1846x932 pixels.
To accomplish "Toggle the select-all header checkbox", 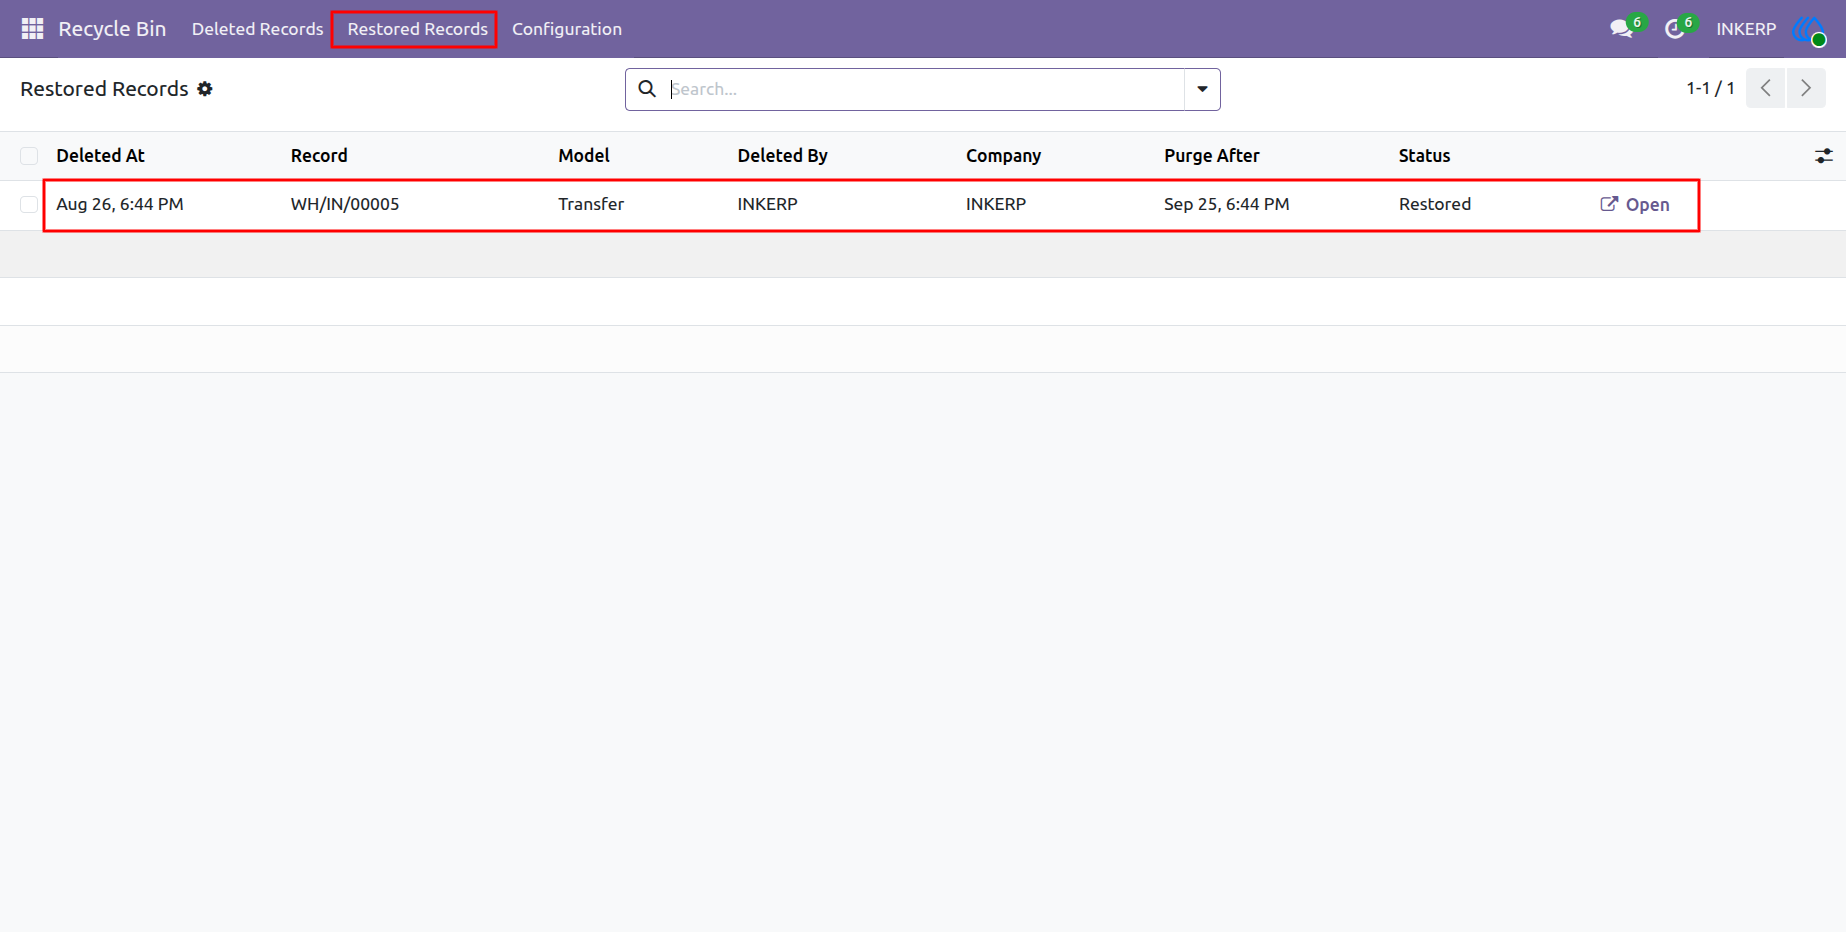I will 29,156.
